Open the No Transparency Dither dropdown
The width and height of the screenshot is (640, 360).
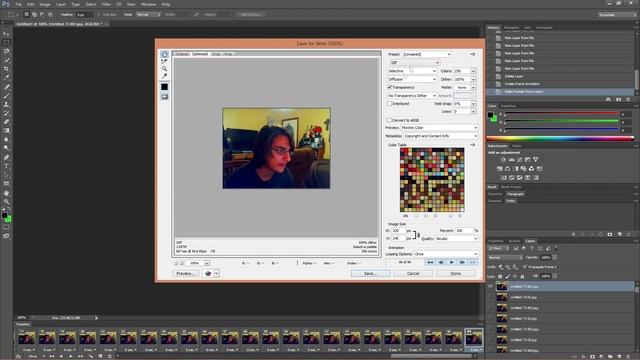[411, 96]
